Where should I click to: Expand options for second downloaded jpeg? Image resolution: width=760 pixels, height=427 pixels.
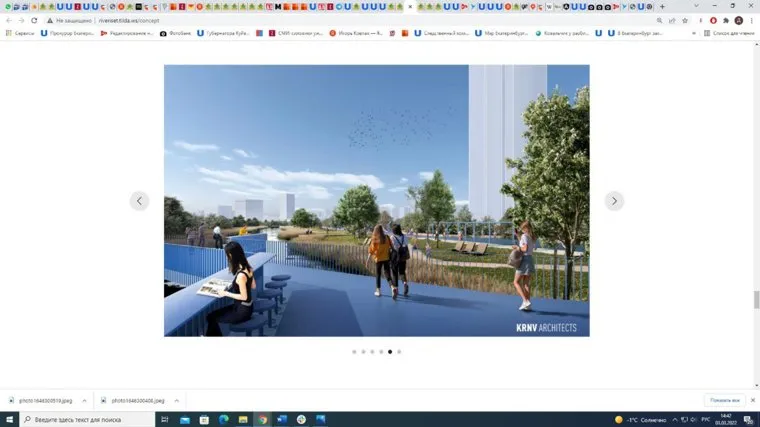tap(176, 400)
